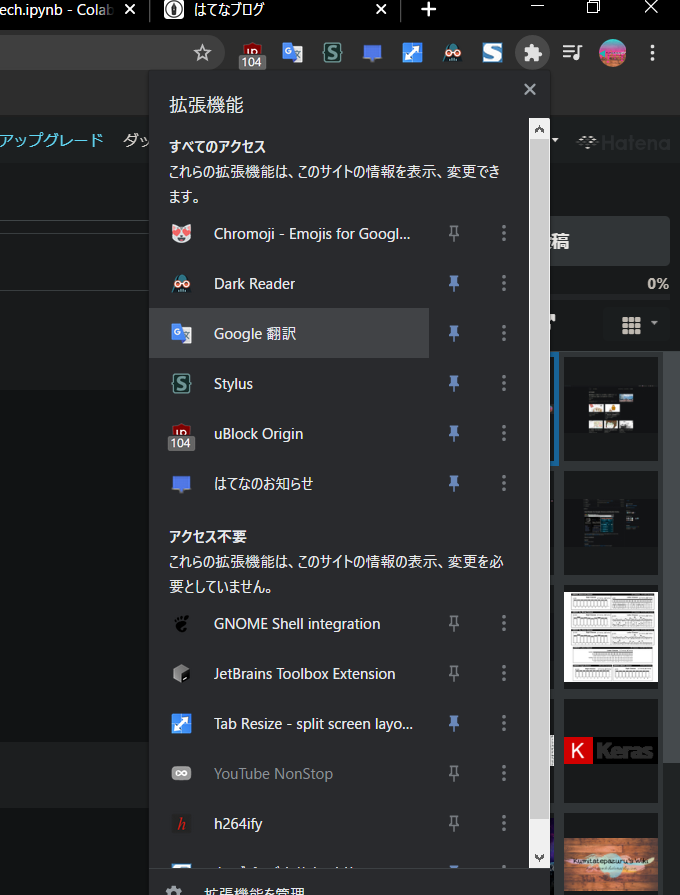
Task: Select uBlock Origin in the extensions list
Action: (289, 434)
